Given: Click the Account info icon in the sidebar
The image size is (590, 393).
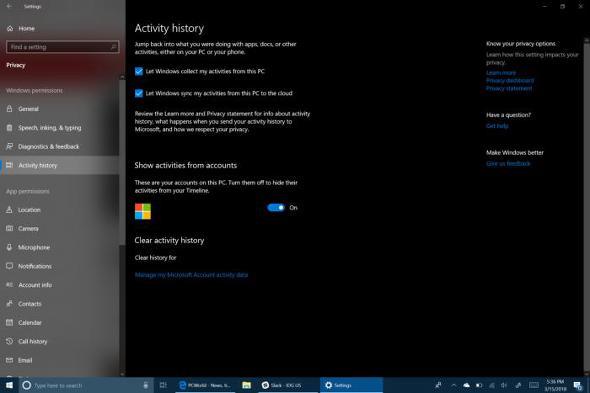Looking at the screenshot, I should pyautogui.click(x=9, y=285).
